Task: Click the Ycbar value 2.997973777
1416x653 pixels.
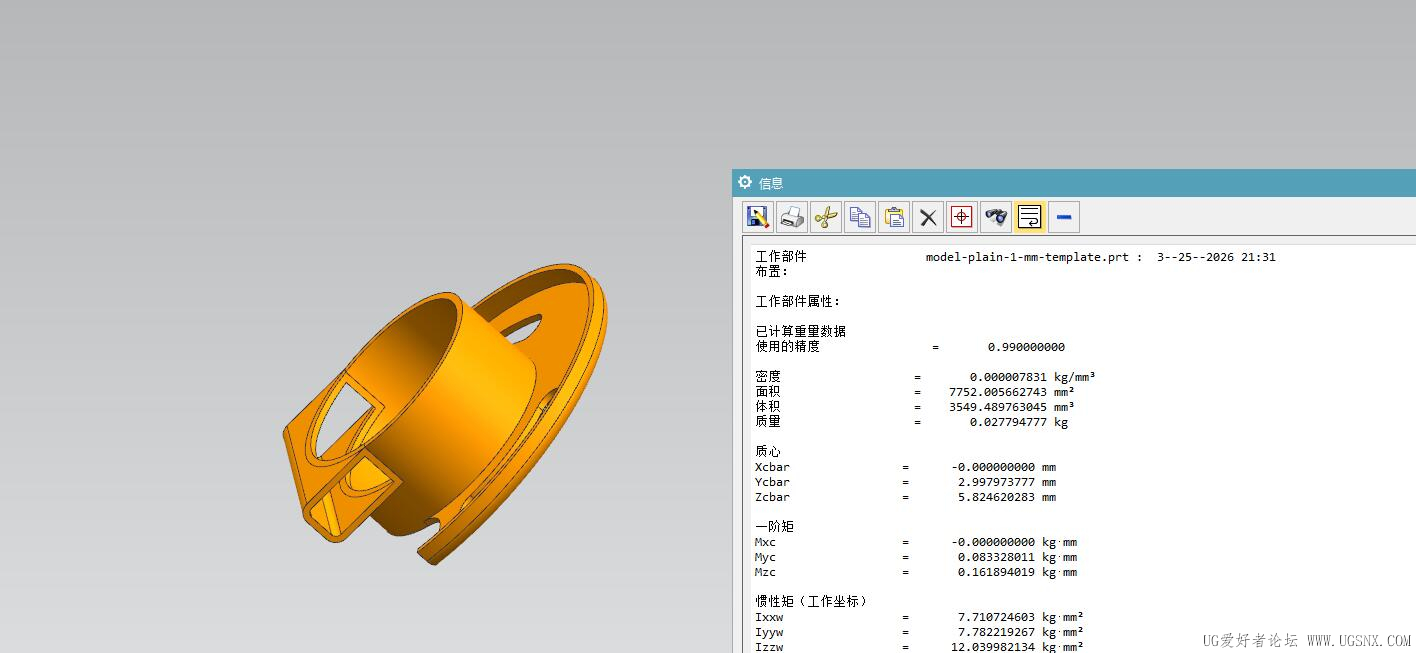Action: pyautogui.click(x=997, y=482)
